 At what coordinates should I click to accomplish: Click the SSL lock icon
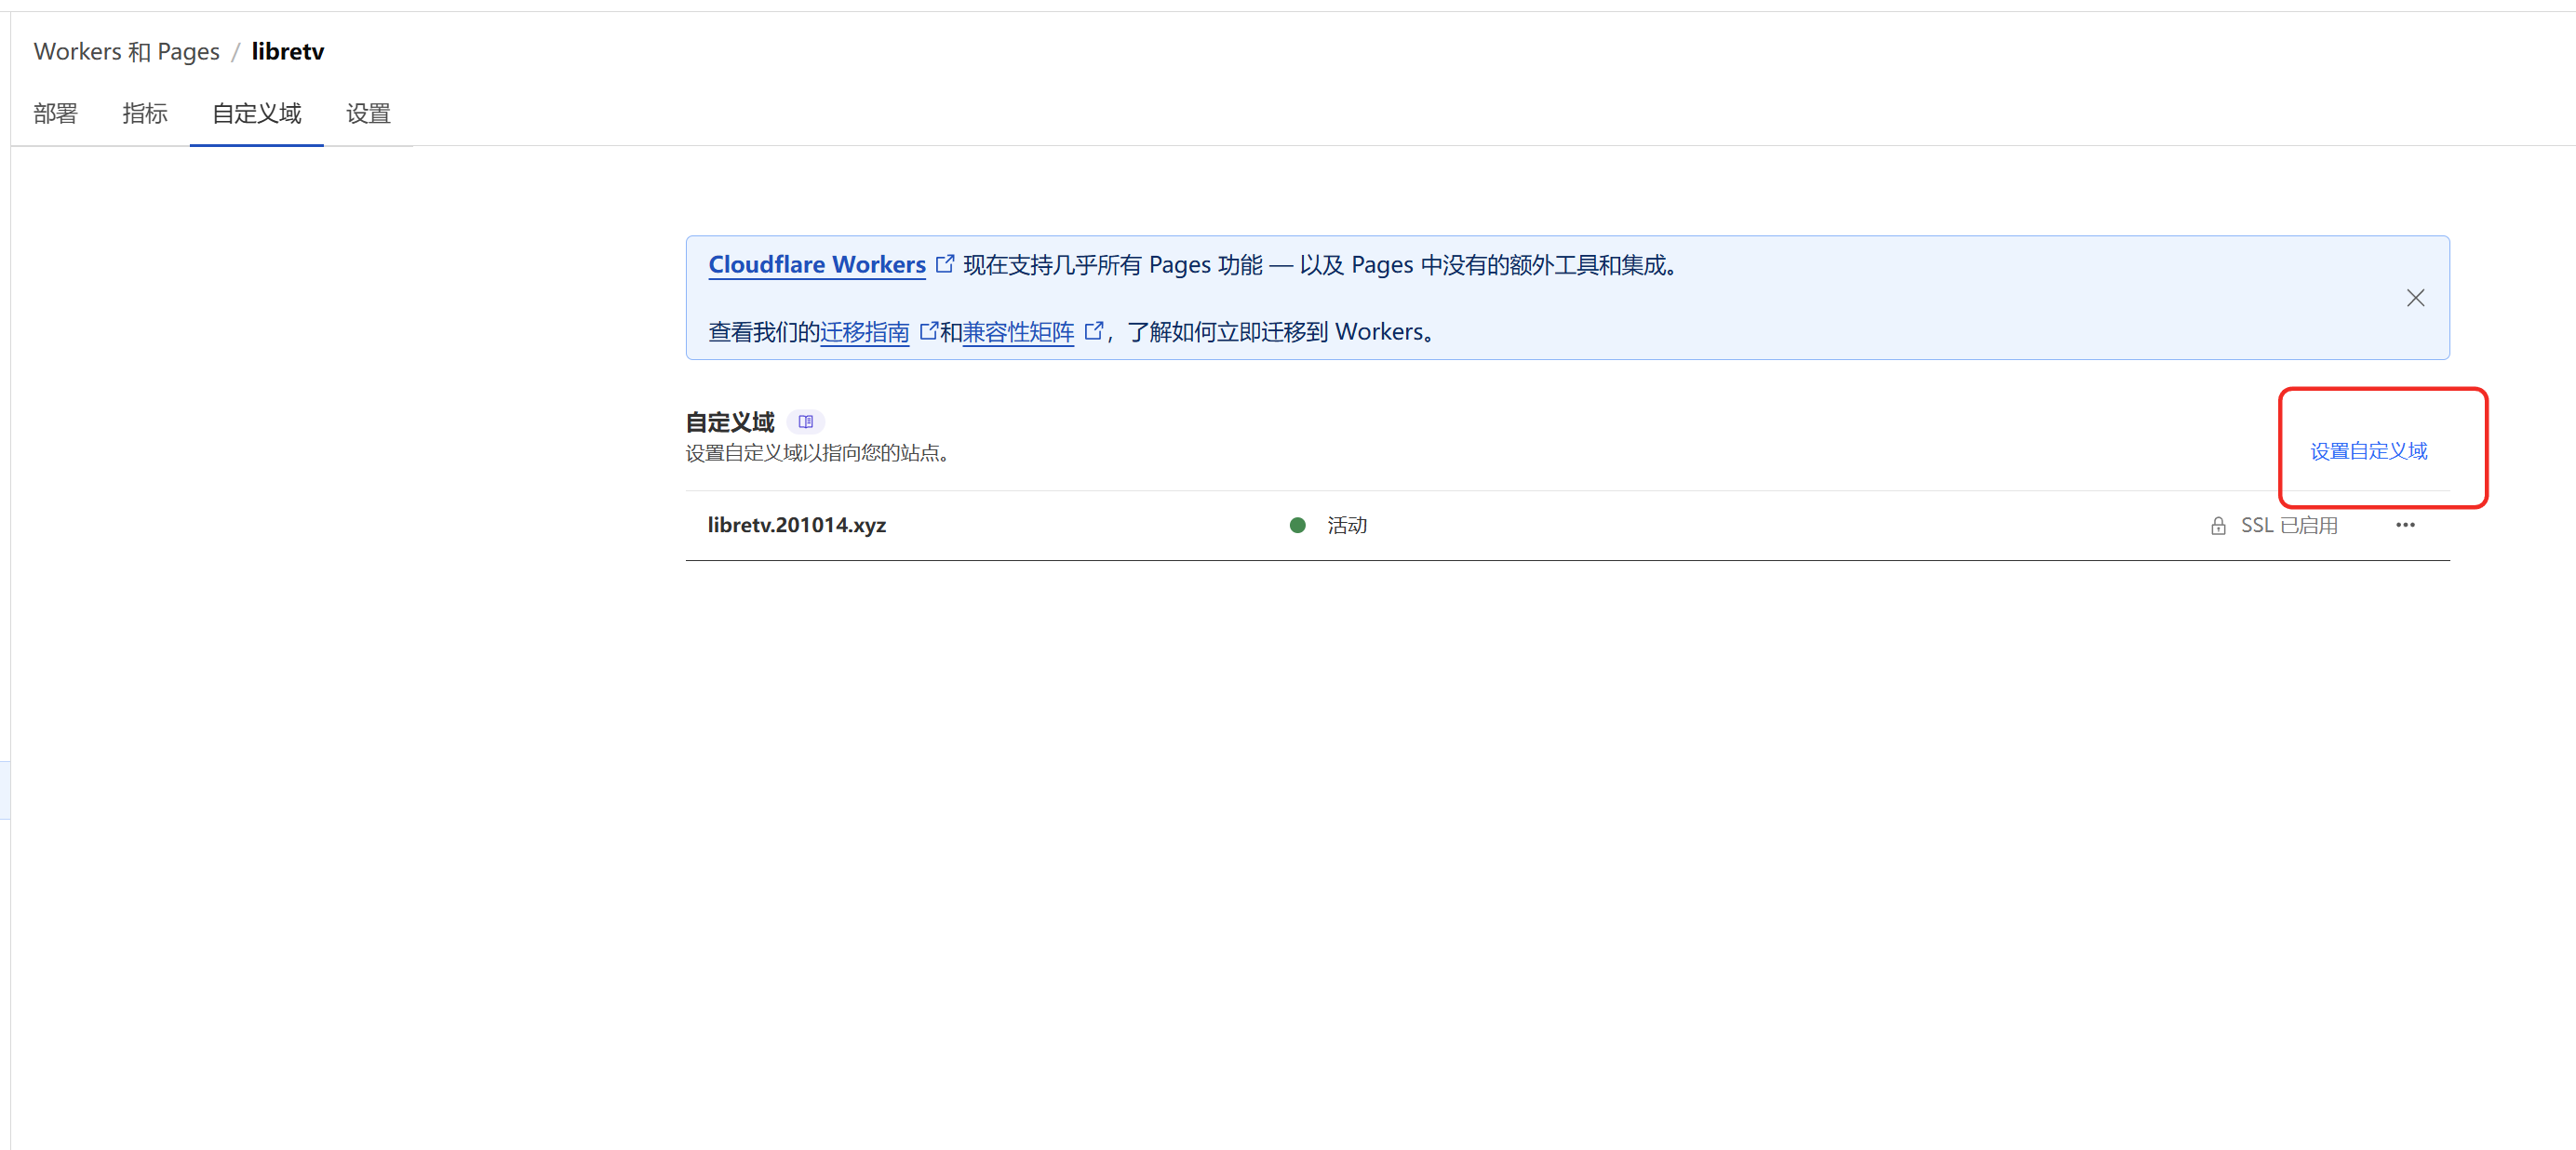click(2218, 525)
